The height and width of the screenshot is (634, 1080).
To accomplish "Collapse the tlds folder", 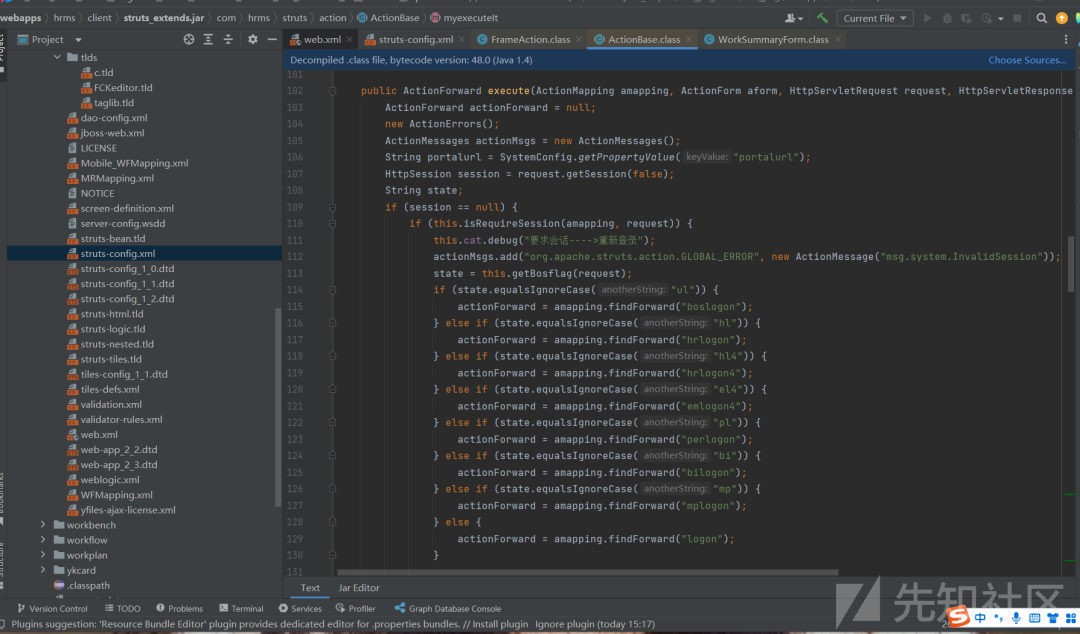I will click(57, 57).
